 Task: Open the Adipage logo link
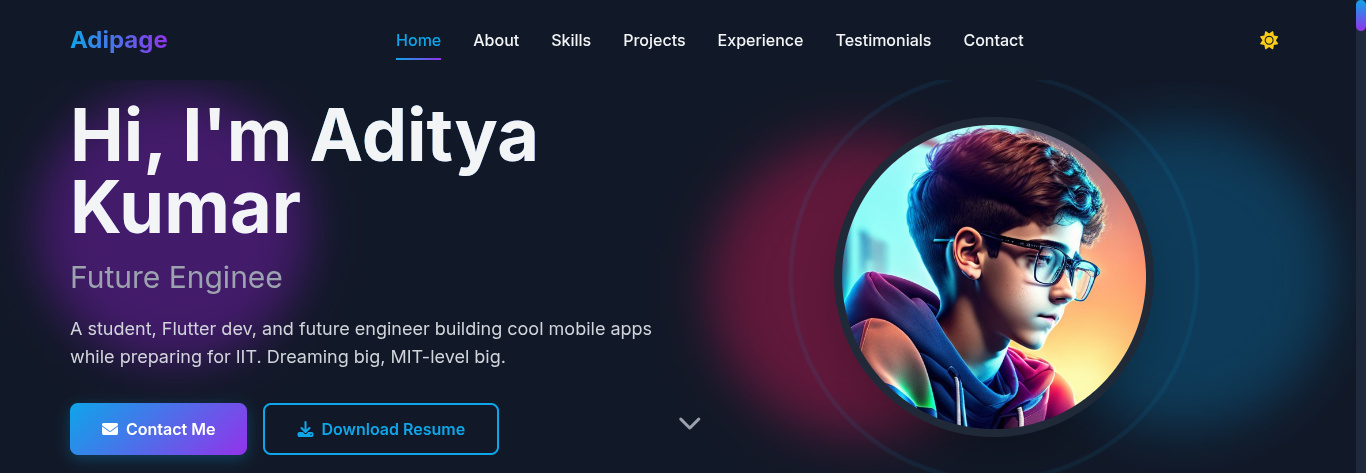pyautogui.click(x=119, y=40)
